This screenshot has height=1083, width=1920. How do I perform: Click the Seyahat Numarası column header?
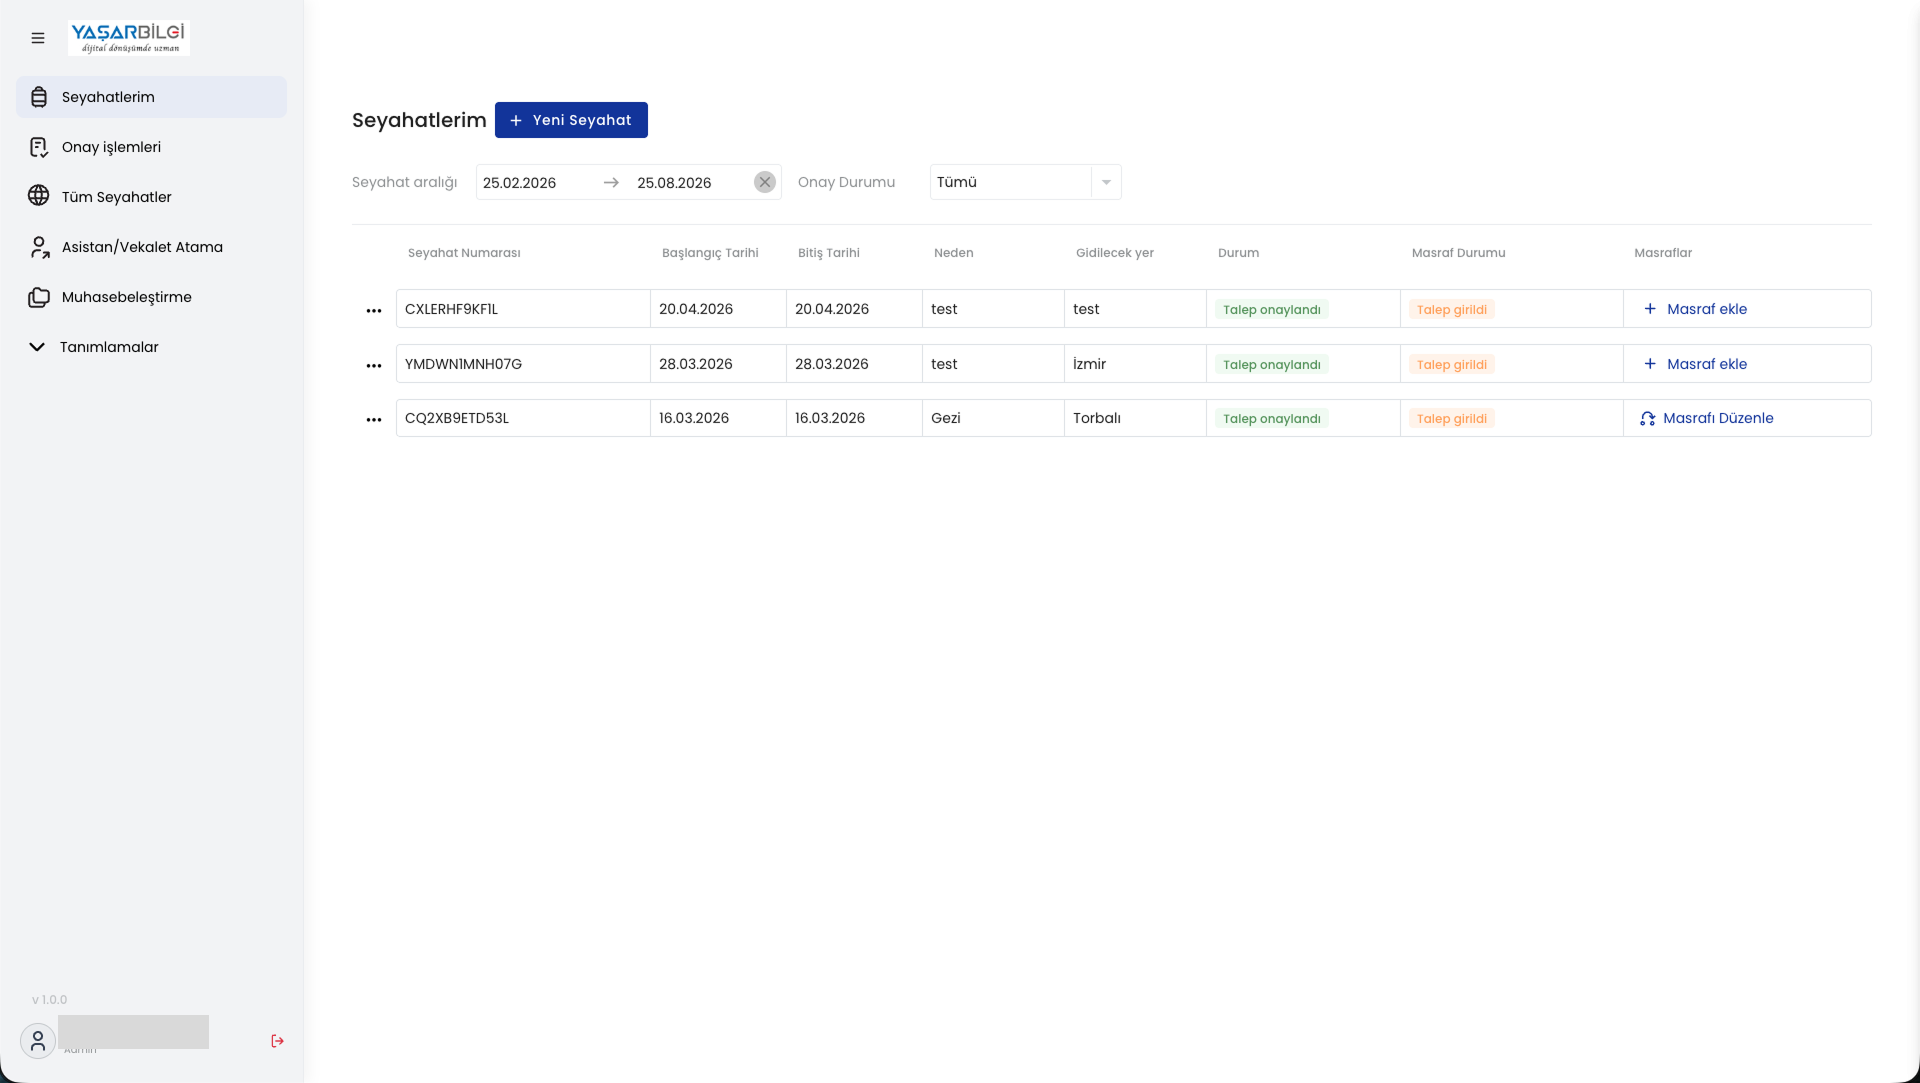(x=464, y=253)
